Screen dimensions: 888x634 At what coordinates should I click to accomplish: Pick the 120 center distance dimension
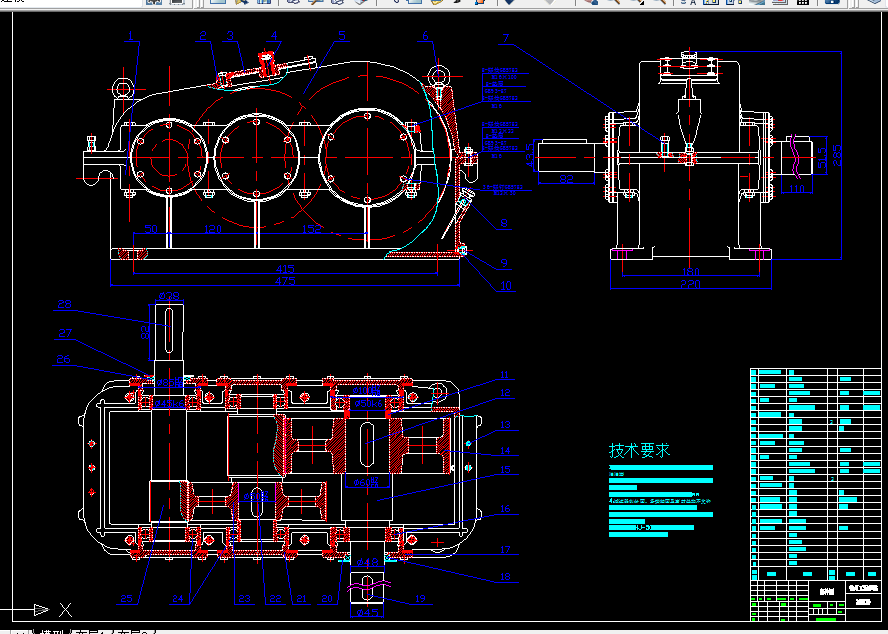[212, 229]
